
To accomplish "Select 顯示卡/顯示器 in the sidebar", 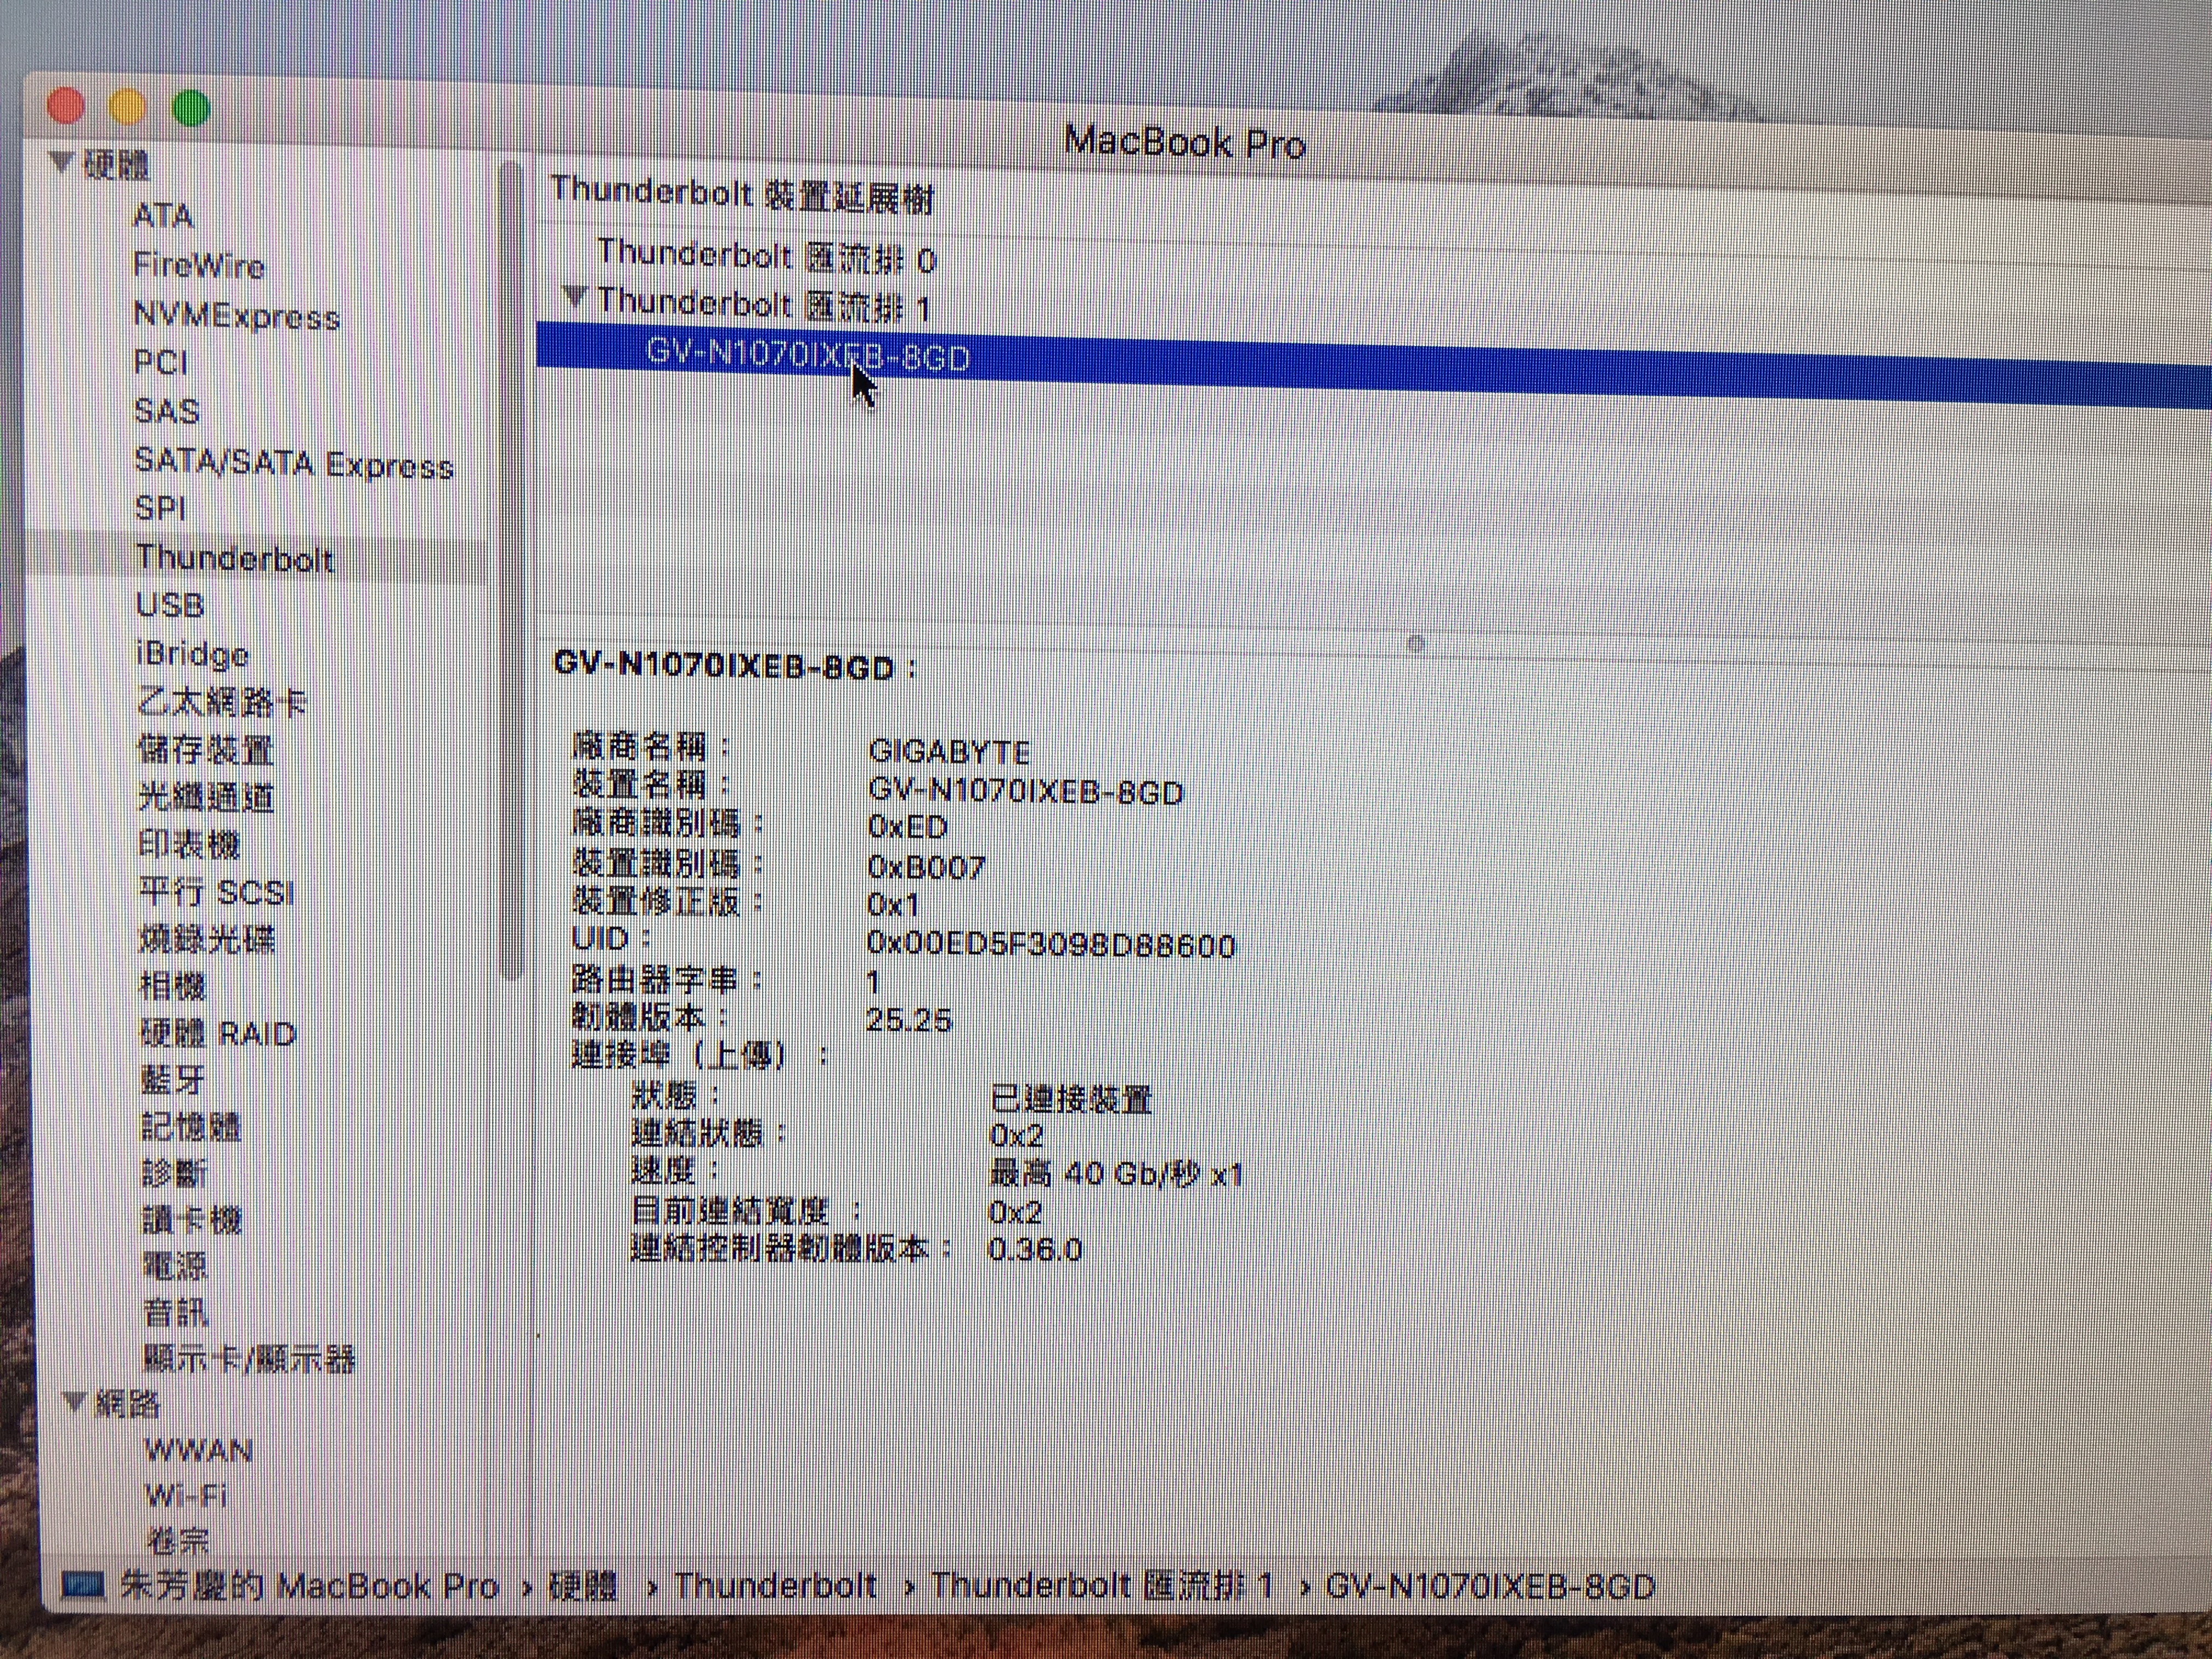I will tap(249, 1359).
